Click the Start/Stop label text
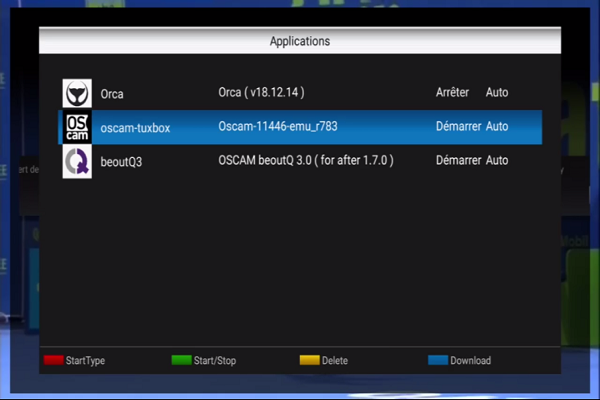 pos(215,361)
